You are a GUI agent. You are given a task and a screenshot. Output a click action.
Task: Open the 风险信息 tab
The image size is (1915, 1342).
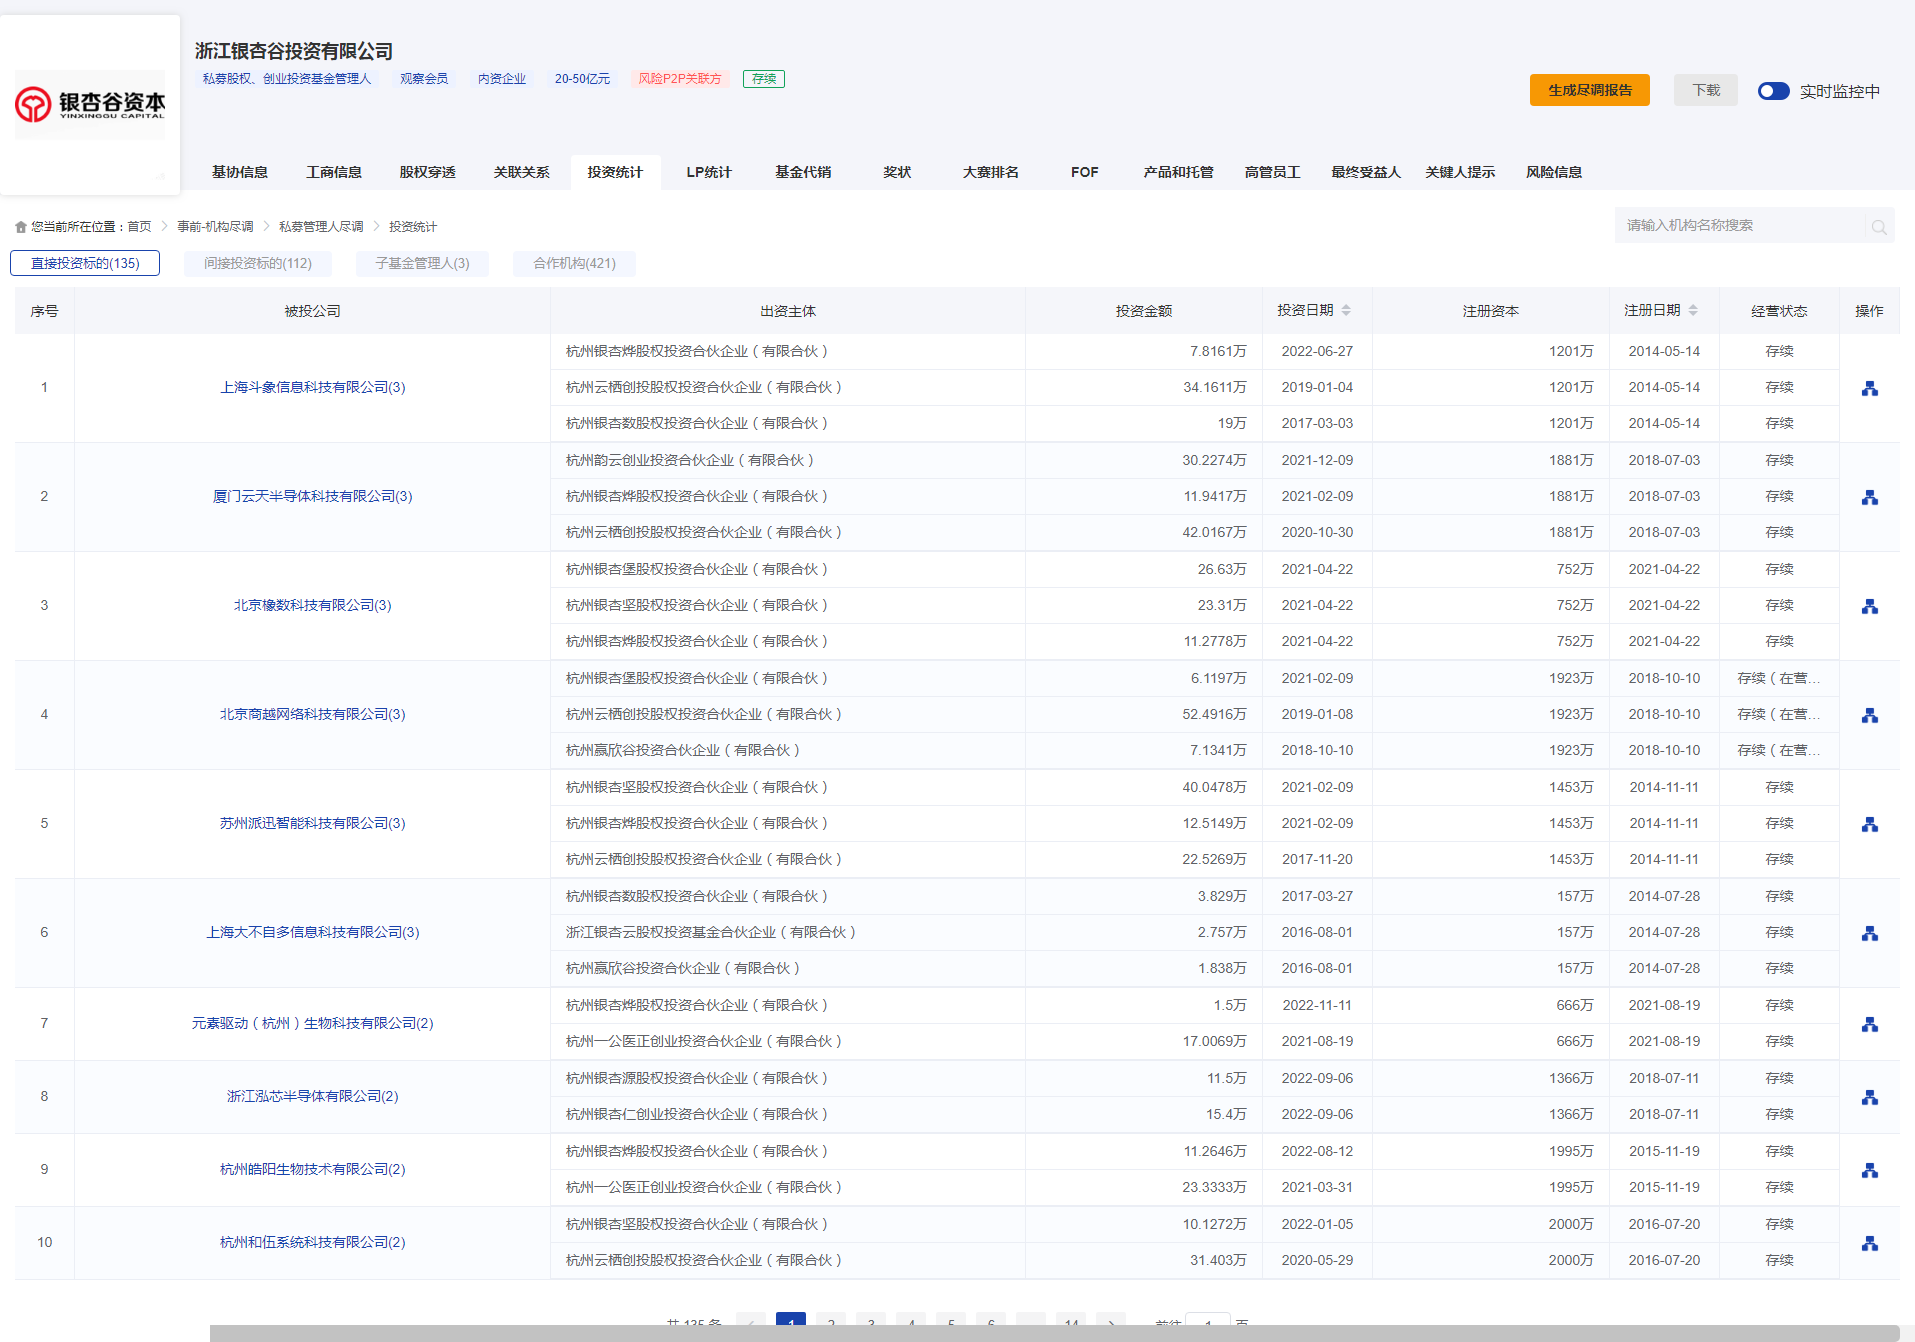[1553, 172]
